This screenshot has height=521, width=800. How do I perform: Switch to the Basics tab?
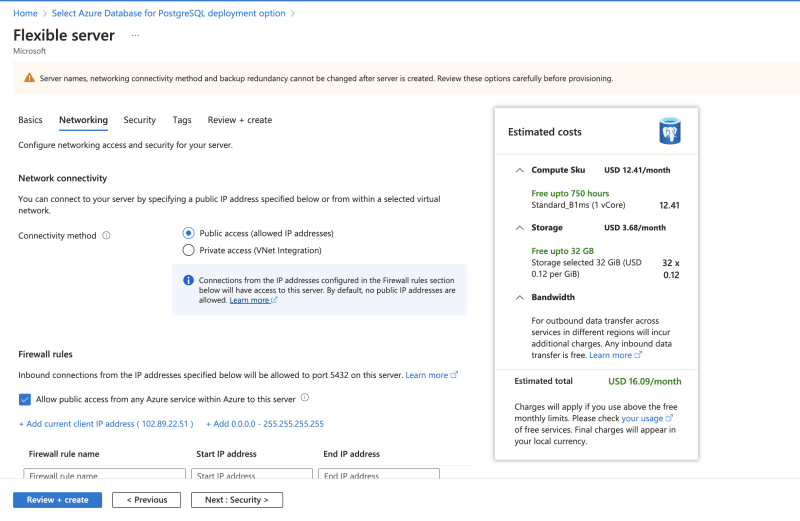click(x=30, y=120)
